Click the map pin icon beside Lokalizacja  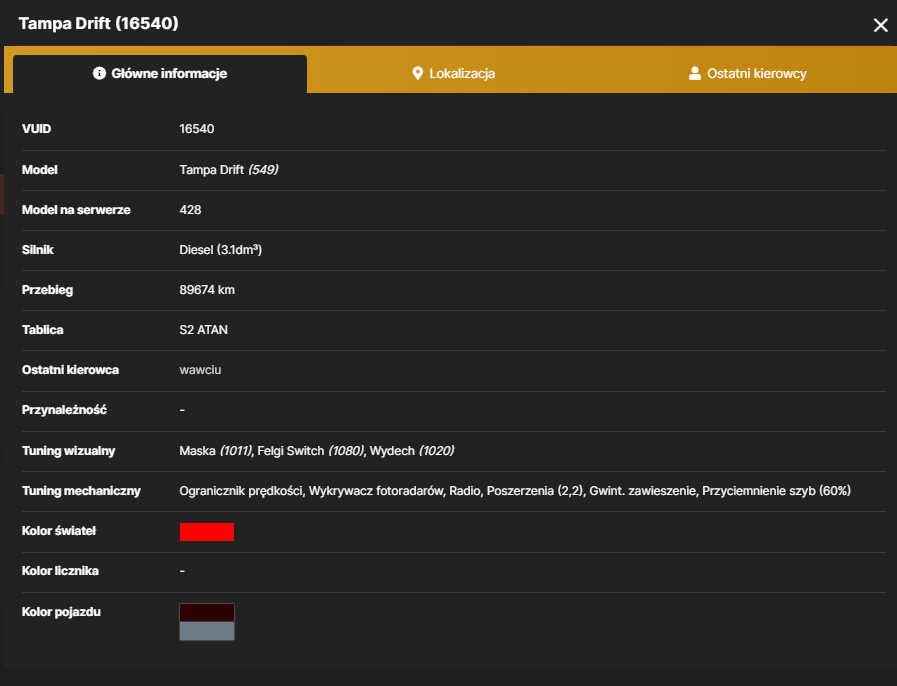click(418, 73)
